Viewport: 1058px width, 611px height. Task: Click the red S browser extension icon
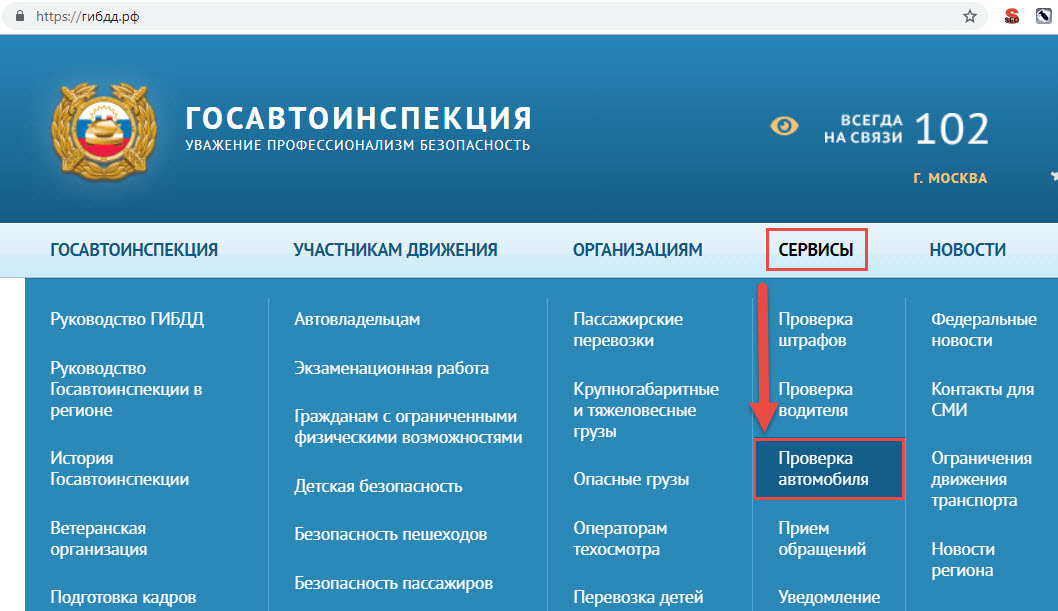tap(1011, 16)
